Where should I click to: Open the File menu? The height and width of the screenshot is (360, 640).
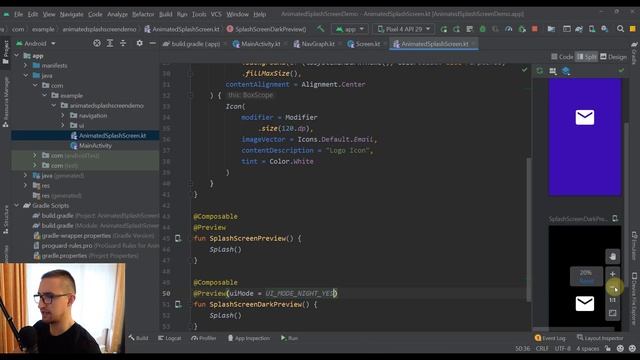click(18, 14)
